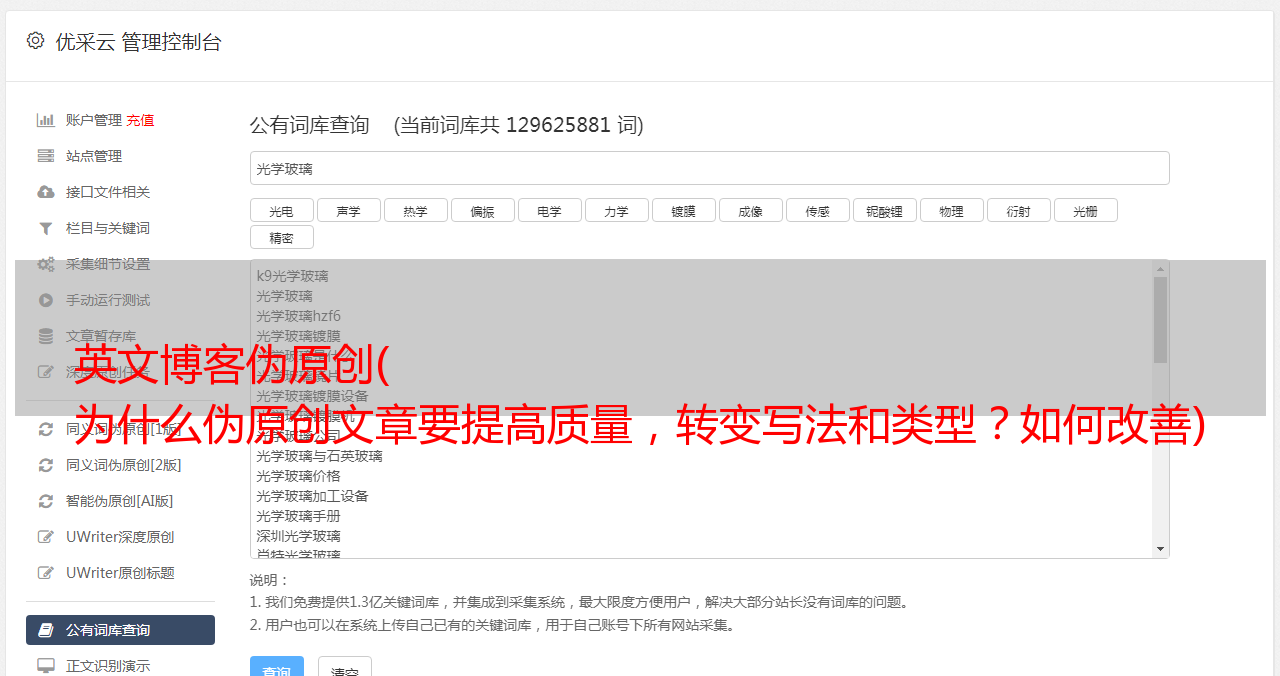Screen dimensions: 1280x676
Task: Click the monitor icon for 正文识别演示
Action: [46, 665]
